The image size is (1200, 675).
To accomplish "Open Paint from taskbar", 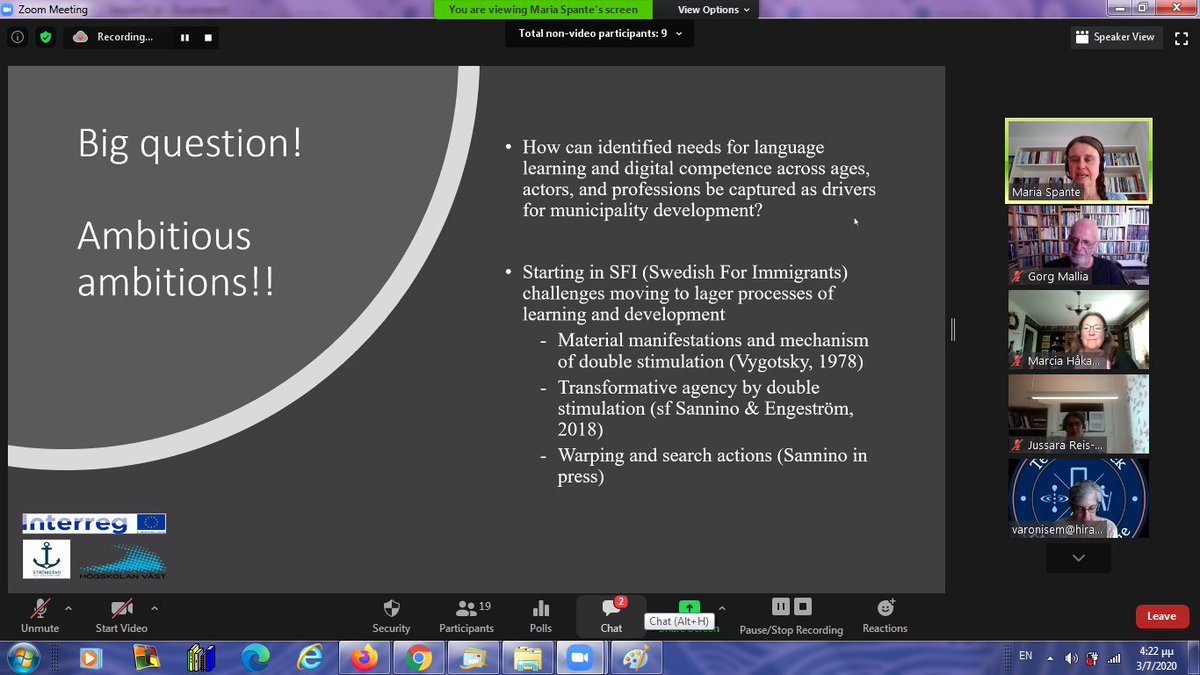I will [x=635, y=658].
